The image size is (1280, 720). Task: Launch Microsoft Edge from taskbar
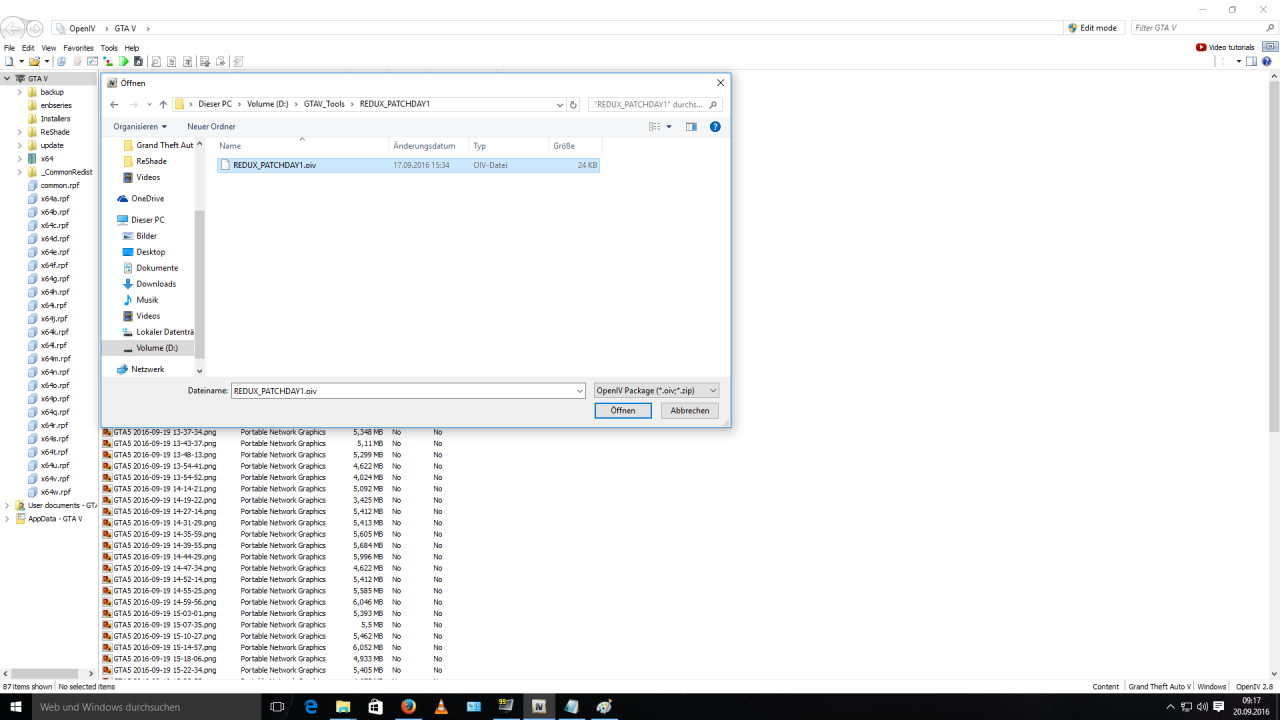[x=311, y=706]
